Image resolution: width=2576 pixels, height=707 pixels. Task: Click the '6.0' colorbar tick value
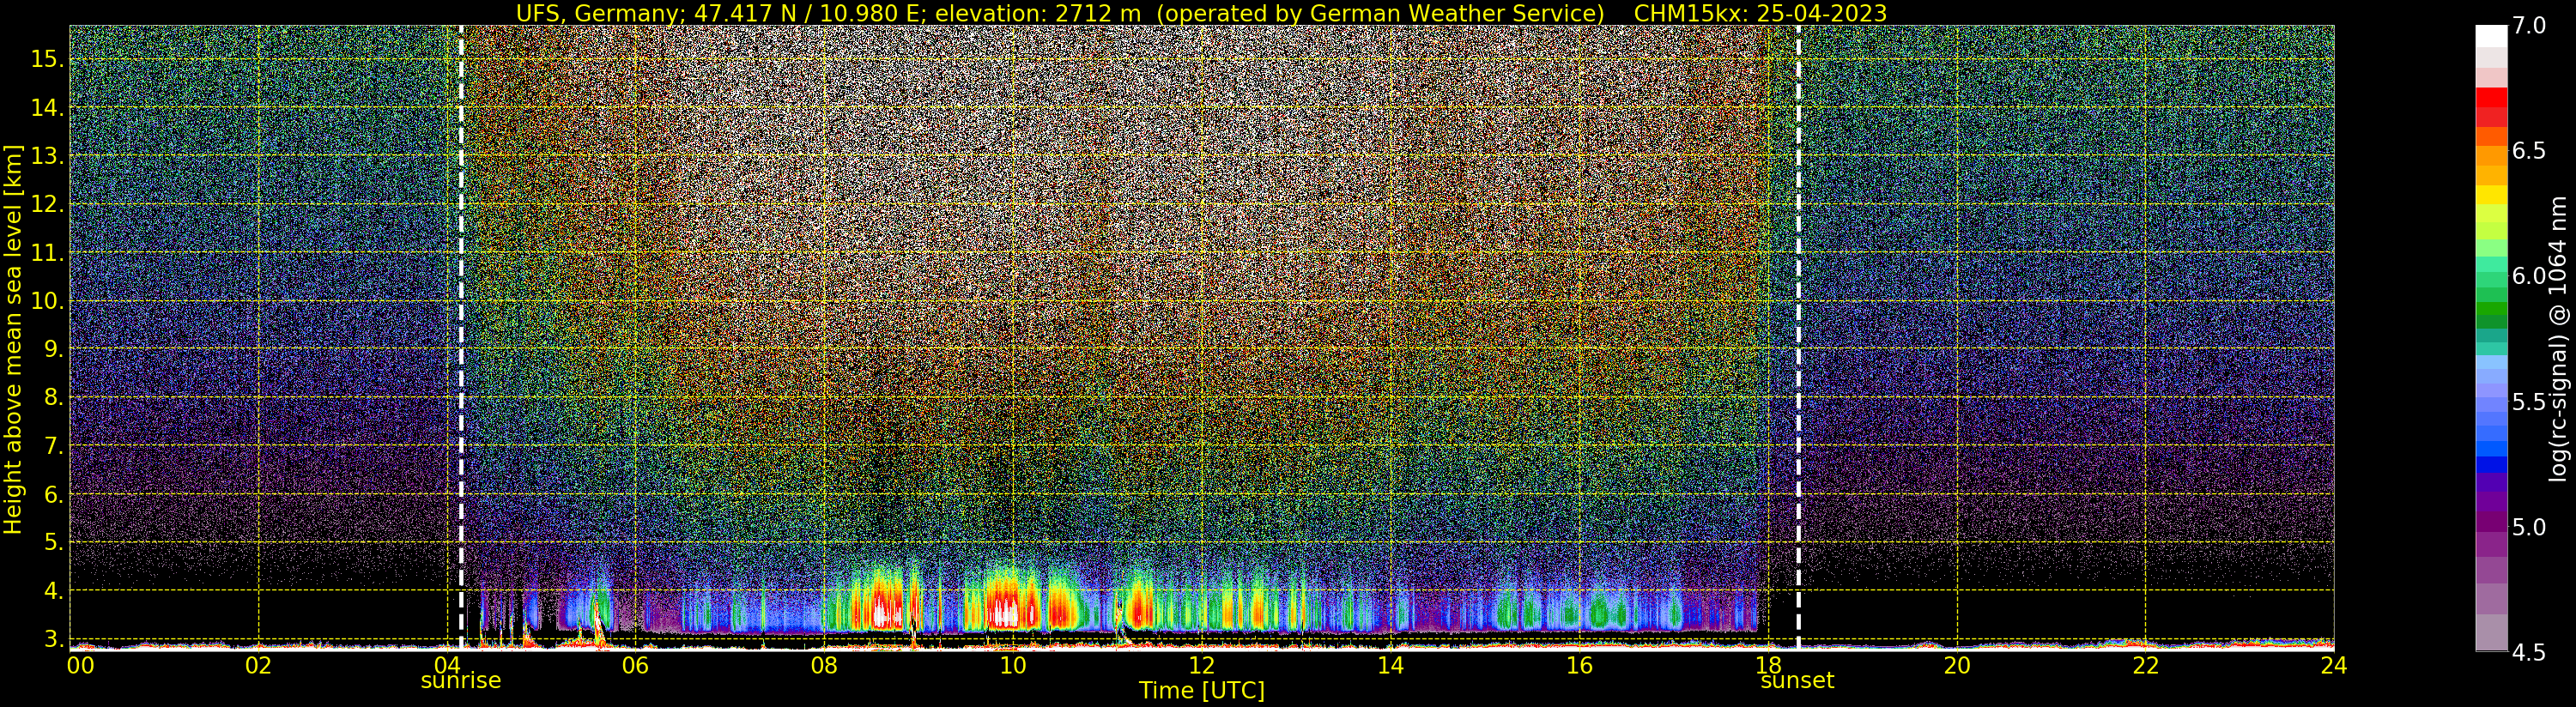click(2529, 276)
